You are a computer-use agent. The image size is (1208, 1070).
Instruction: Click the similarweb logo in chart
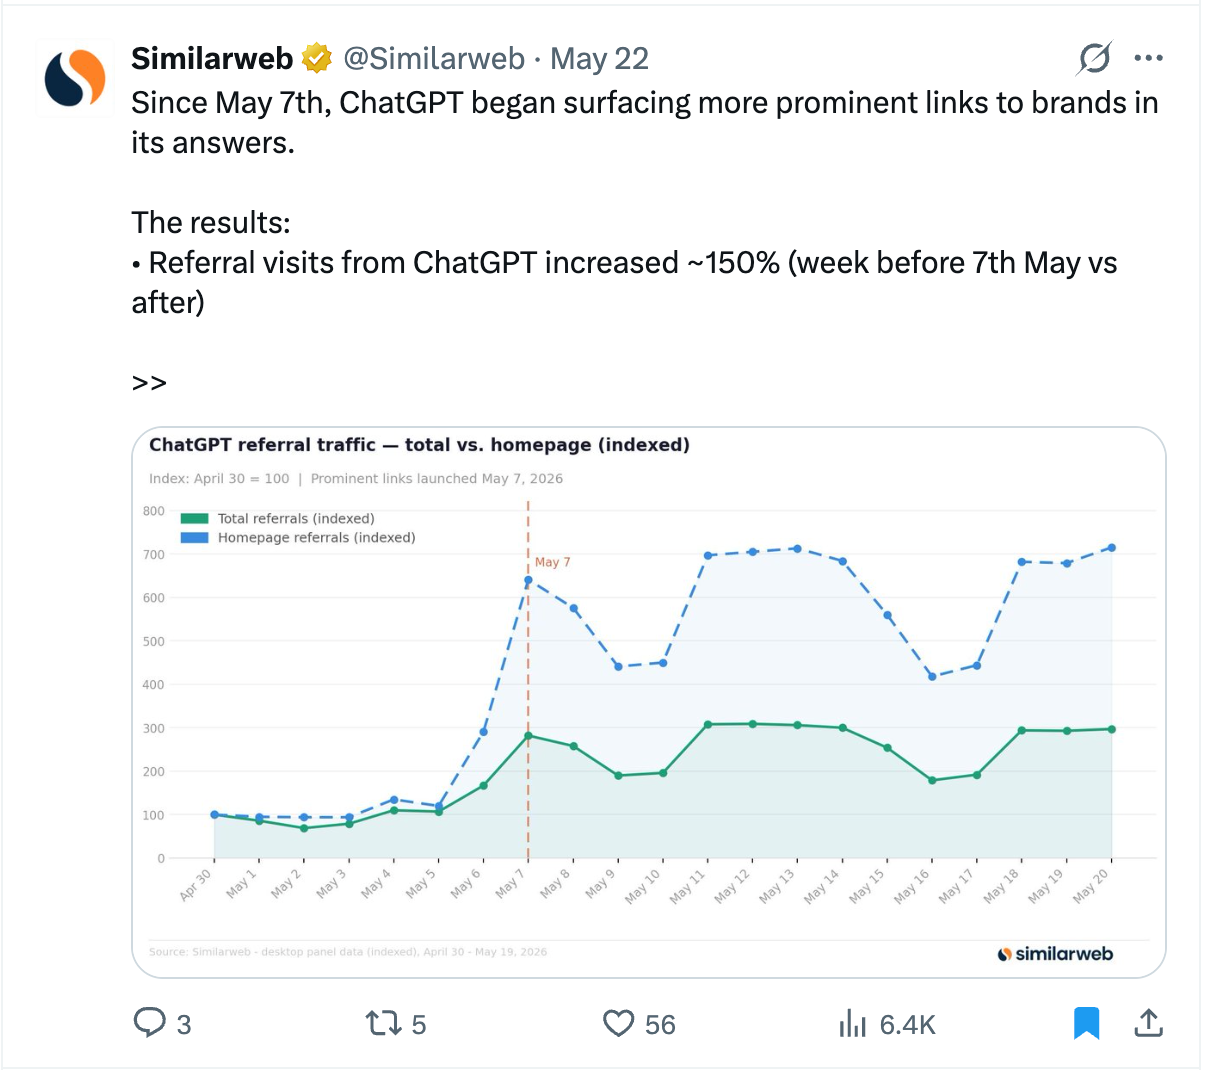1055,953
